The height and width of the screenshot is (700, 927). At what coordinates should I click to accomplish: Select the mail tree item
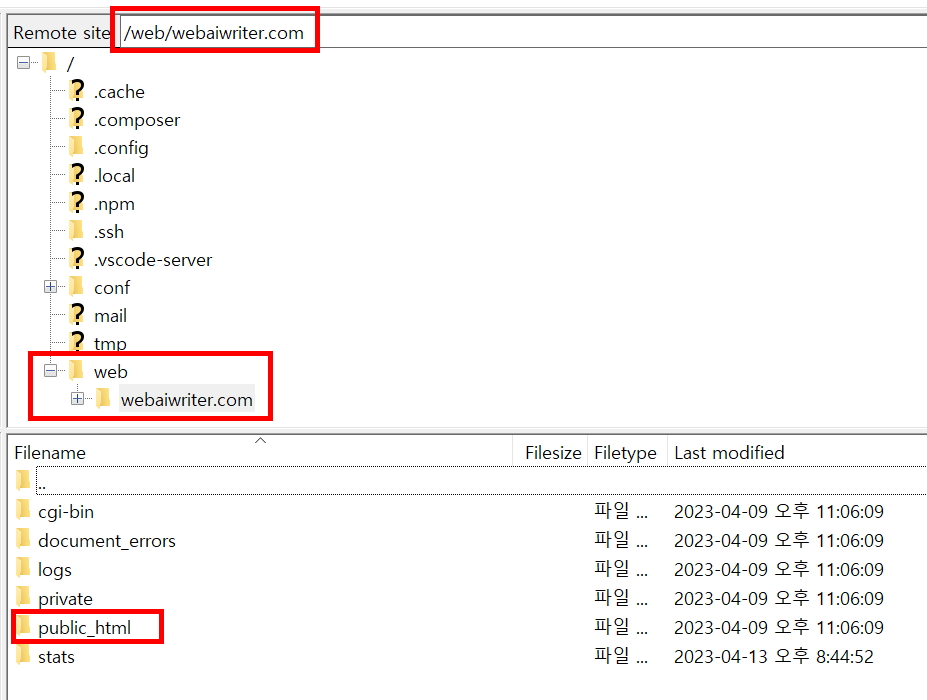click(x=111, y=316)
